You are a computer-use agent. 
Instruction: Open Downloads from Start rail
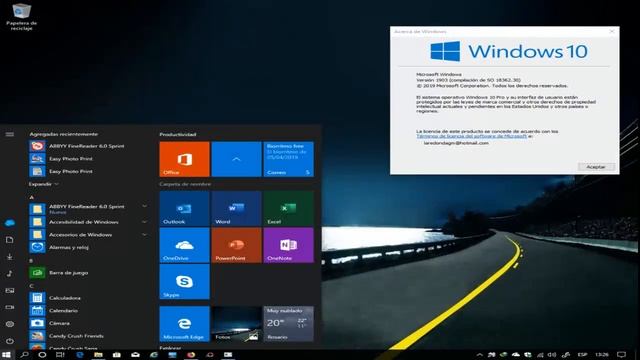(x=10, y=257)
